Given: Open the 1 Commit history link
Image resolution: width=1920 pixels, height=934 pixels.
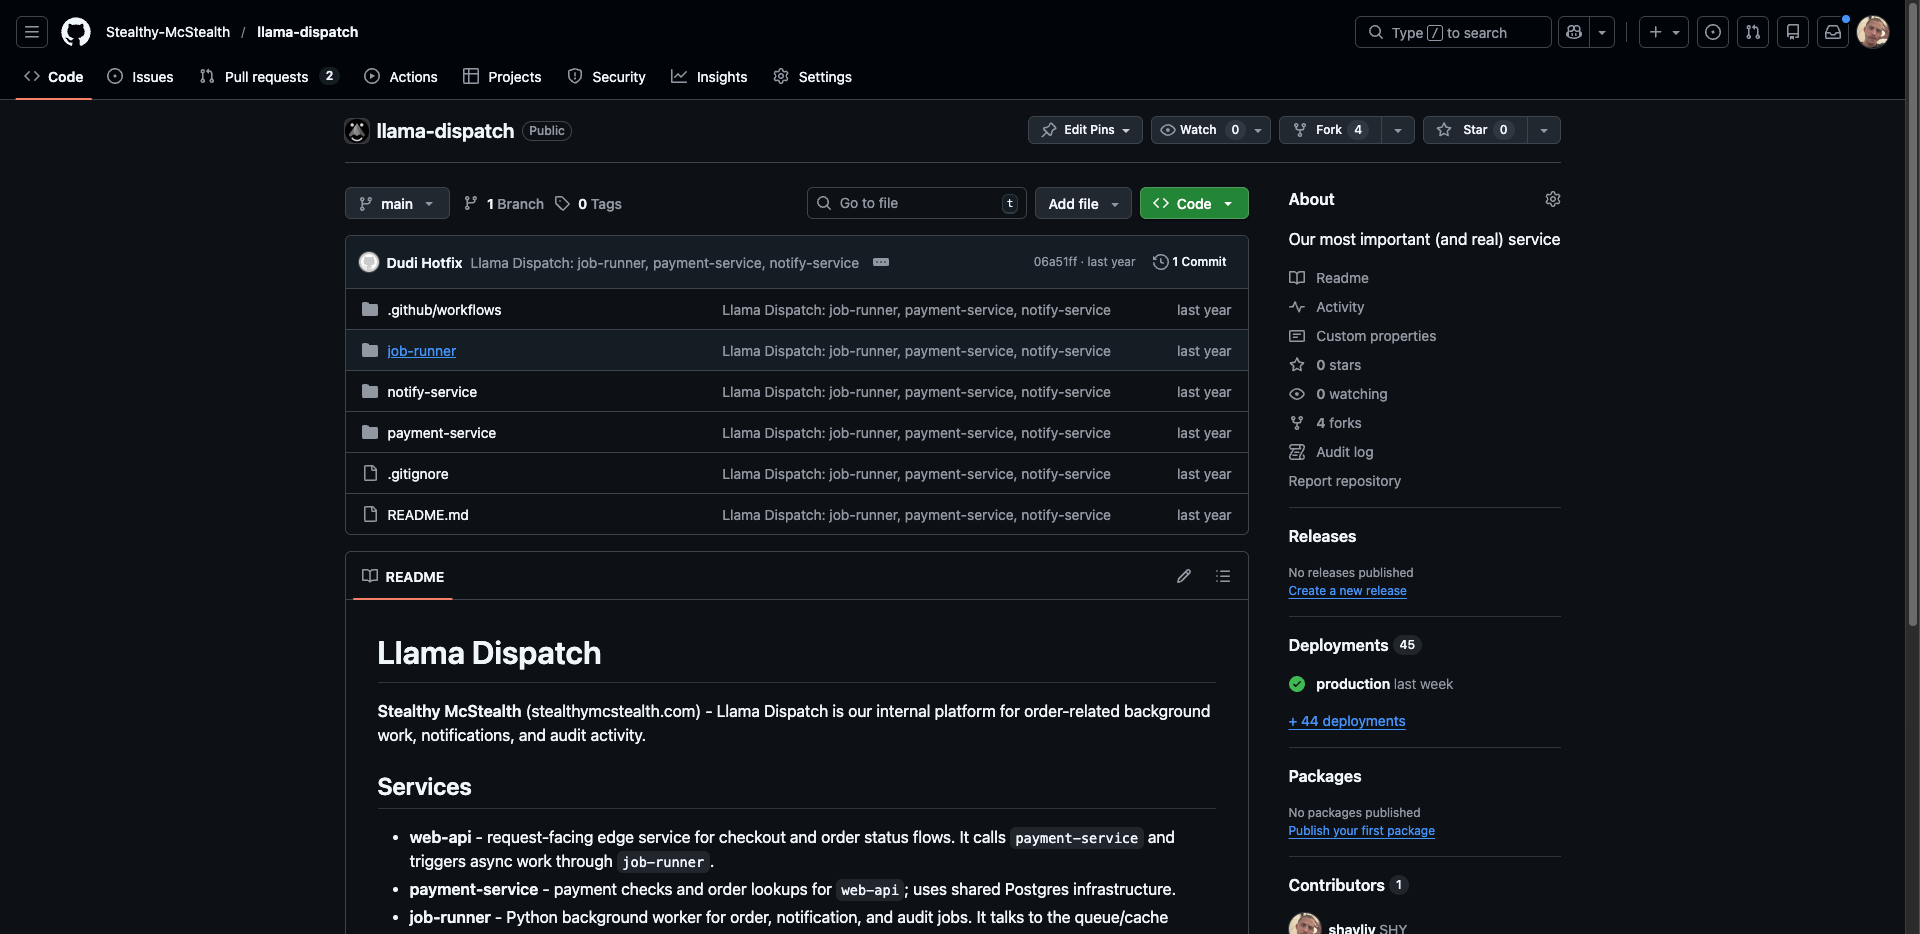Looking at the screenshot, I should [x=1190, y=262].
